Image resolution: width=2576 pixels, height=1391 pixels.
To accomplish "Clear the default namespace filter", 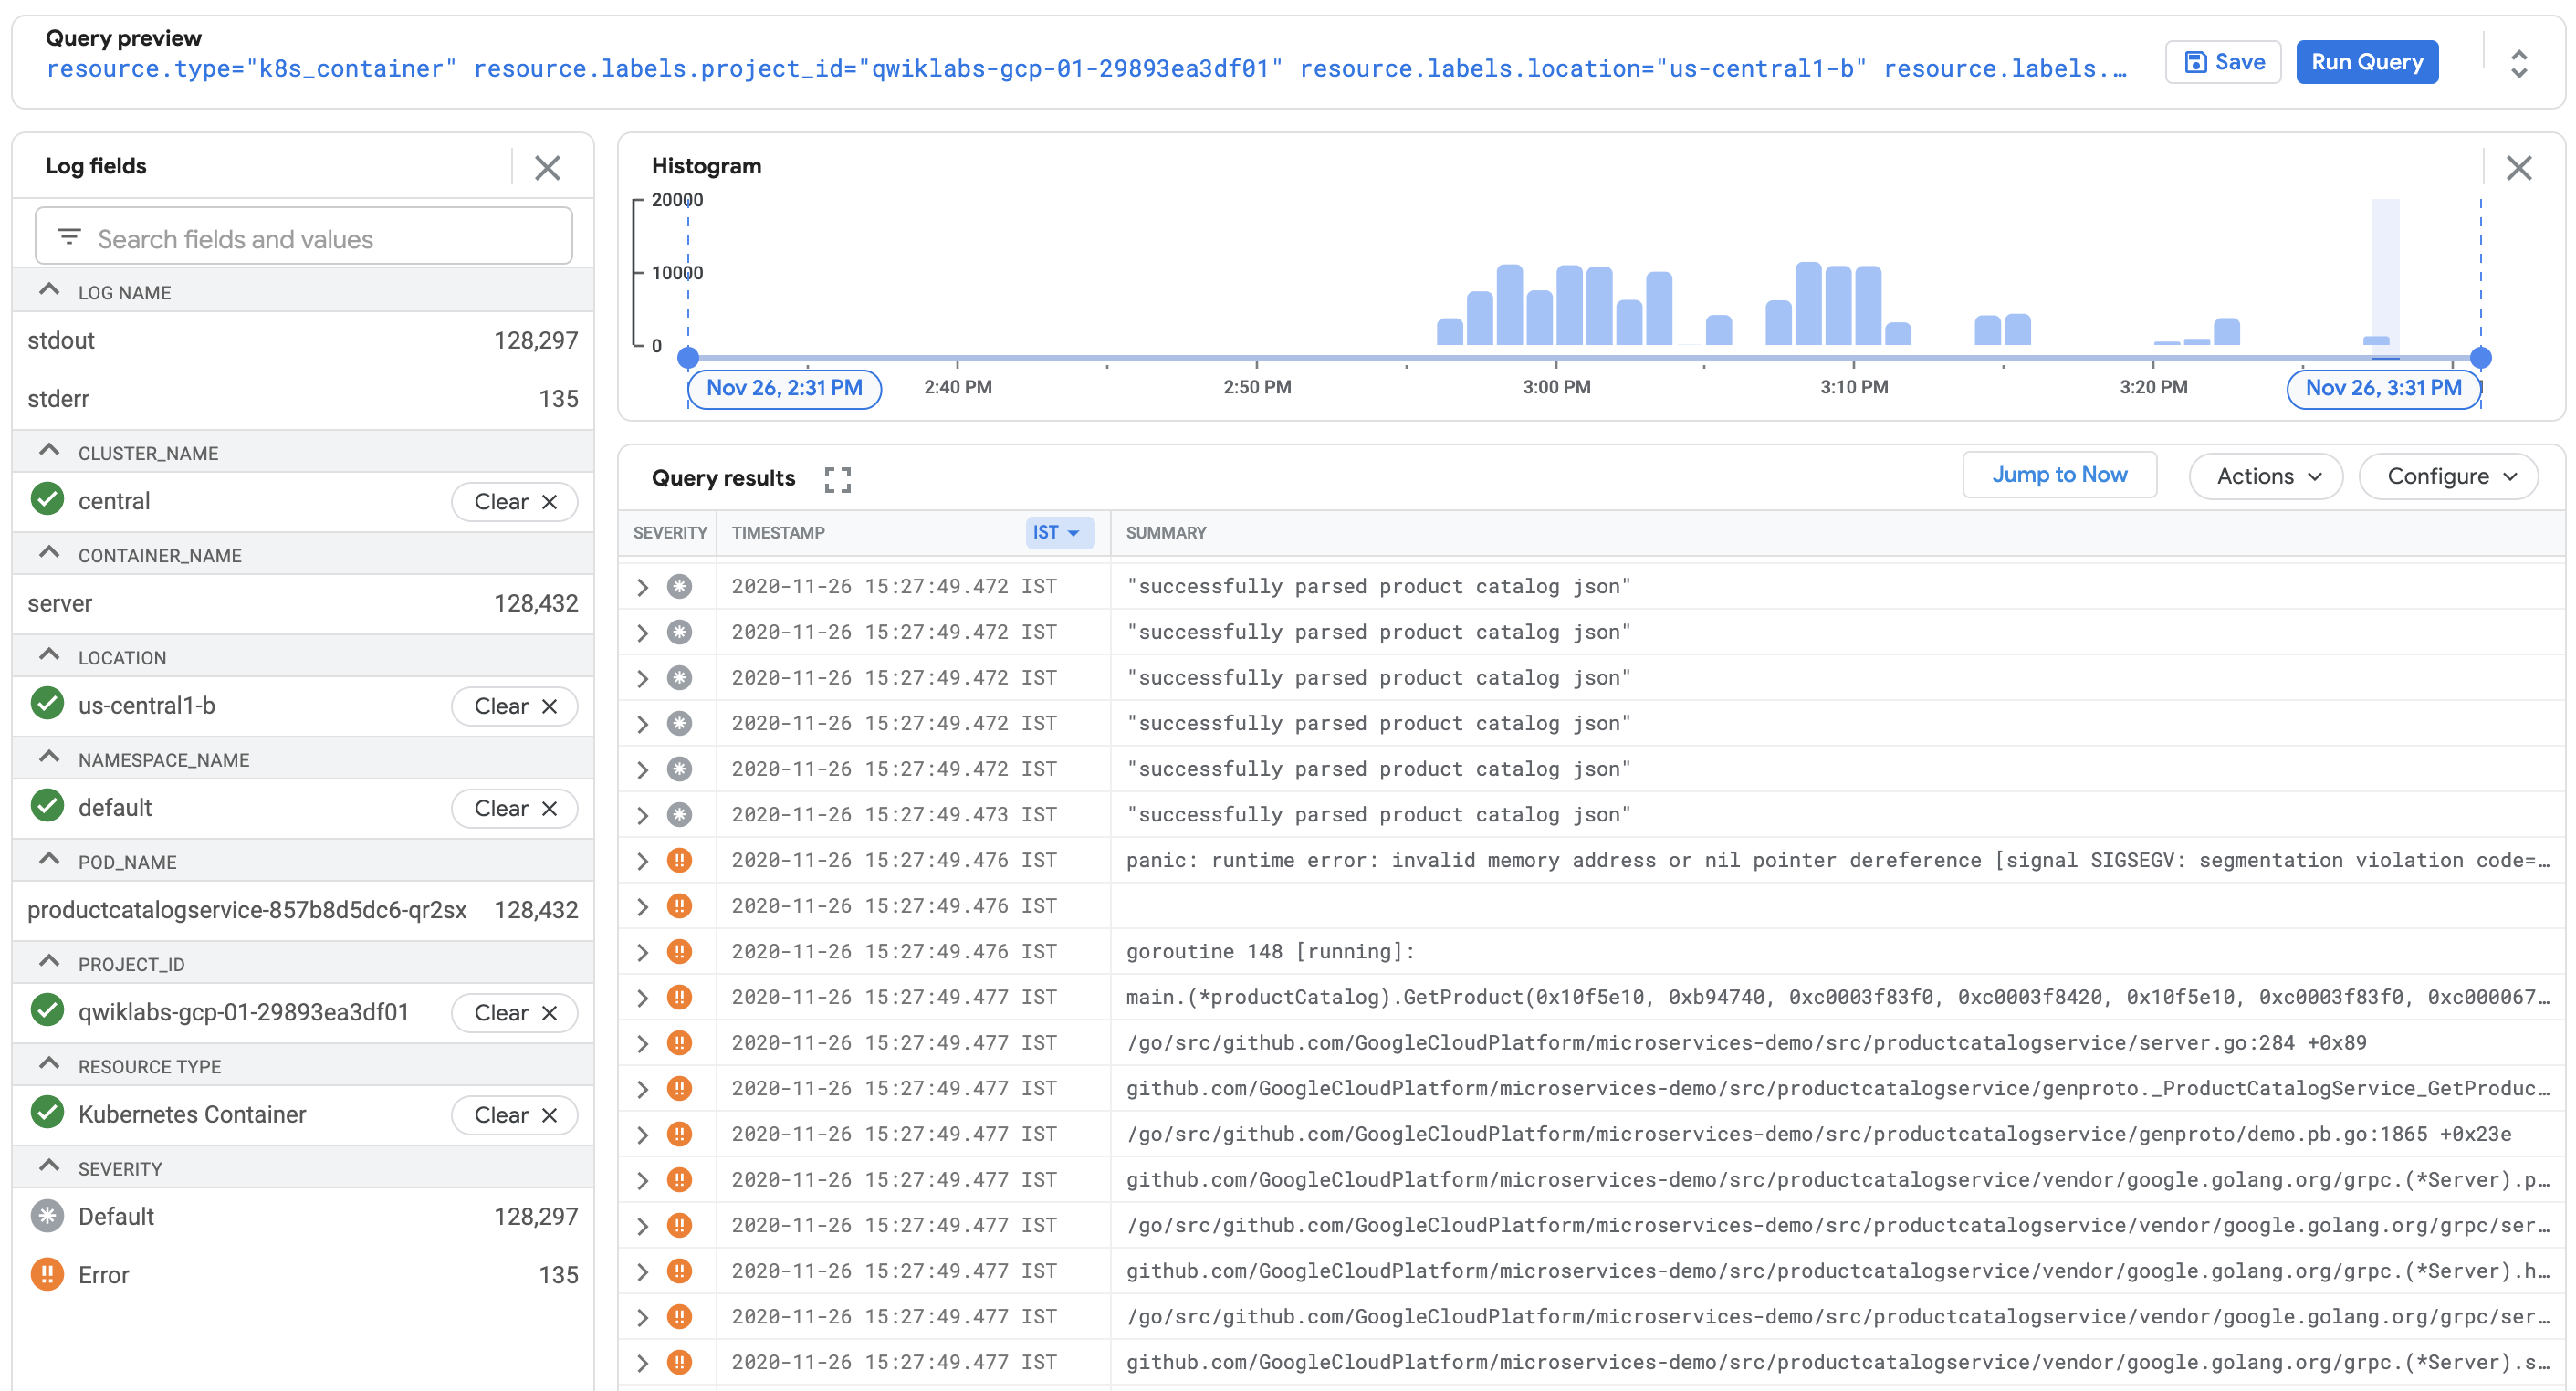I will click(x=514, y=808).
